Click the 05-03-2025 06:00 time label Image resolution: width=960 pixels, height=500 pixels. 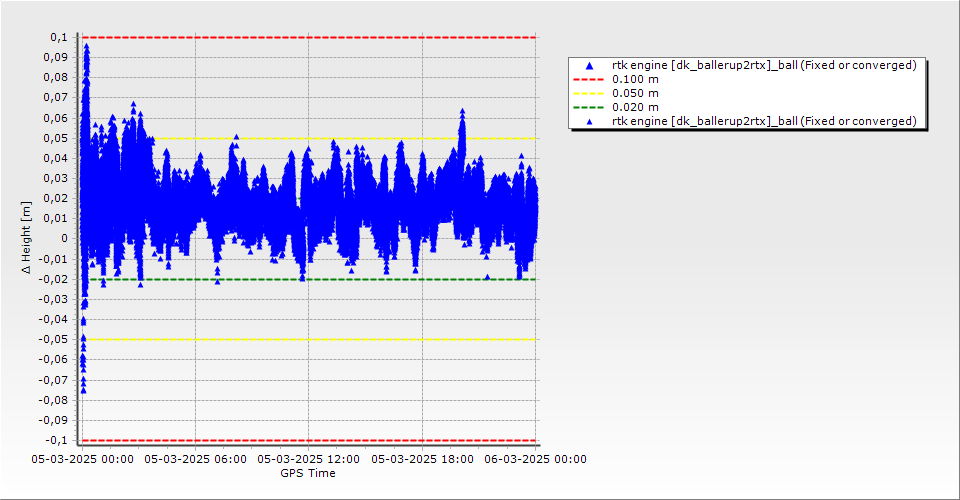[196, 459]
